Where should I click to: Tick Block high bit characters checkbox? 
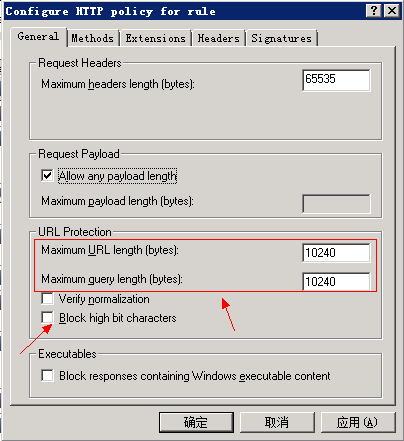pyautogui.click(x=47, y=318)
